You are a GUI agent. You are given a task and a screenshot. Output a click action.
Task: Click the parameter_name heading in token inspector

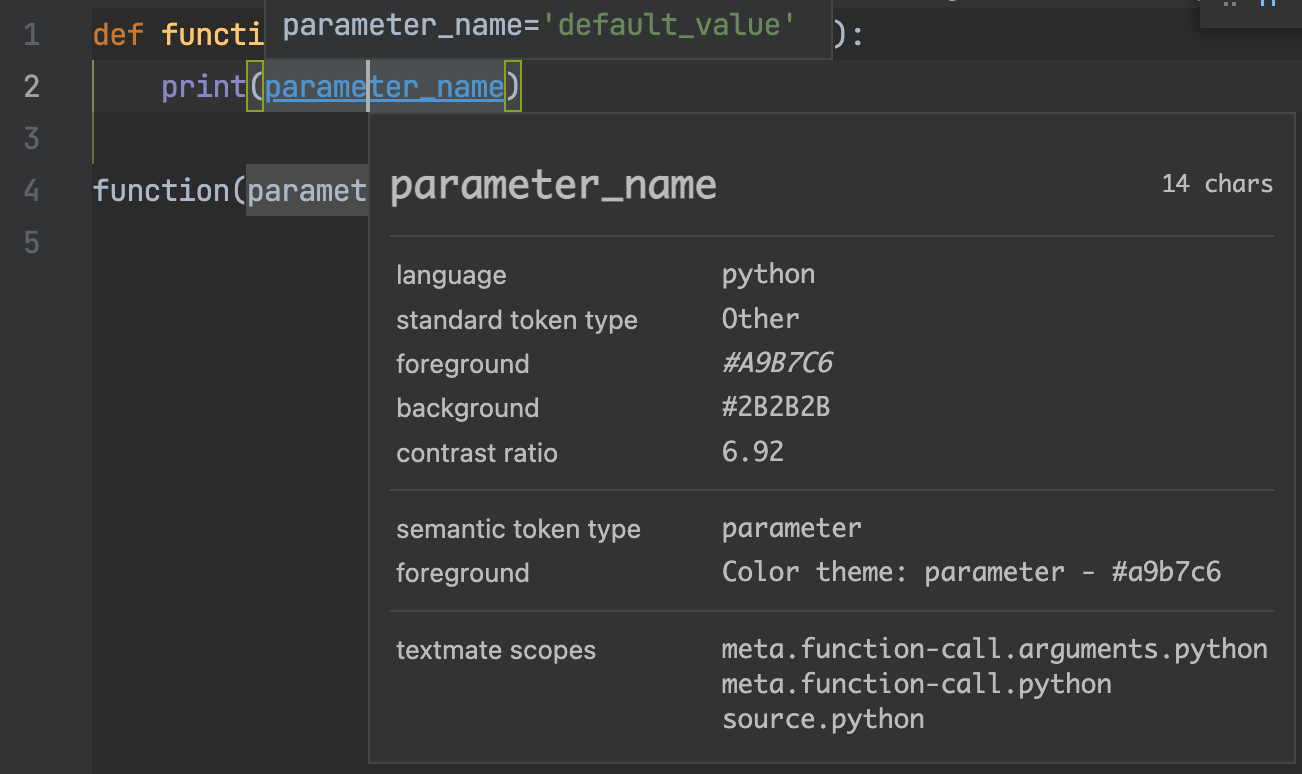553,185
